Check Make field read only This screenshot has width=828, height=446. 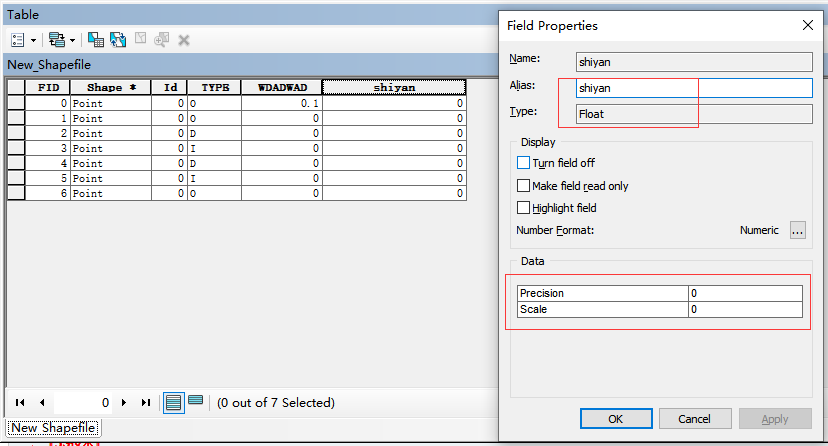[523, 186]
